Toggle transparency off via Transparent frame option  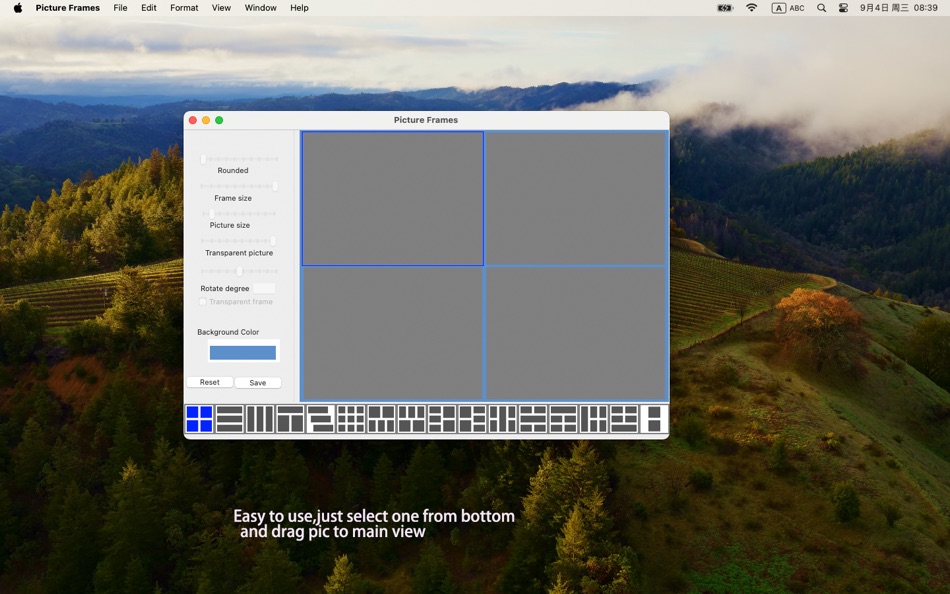click(202, 301)
